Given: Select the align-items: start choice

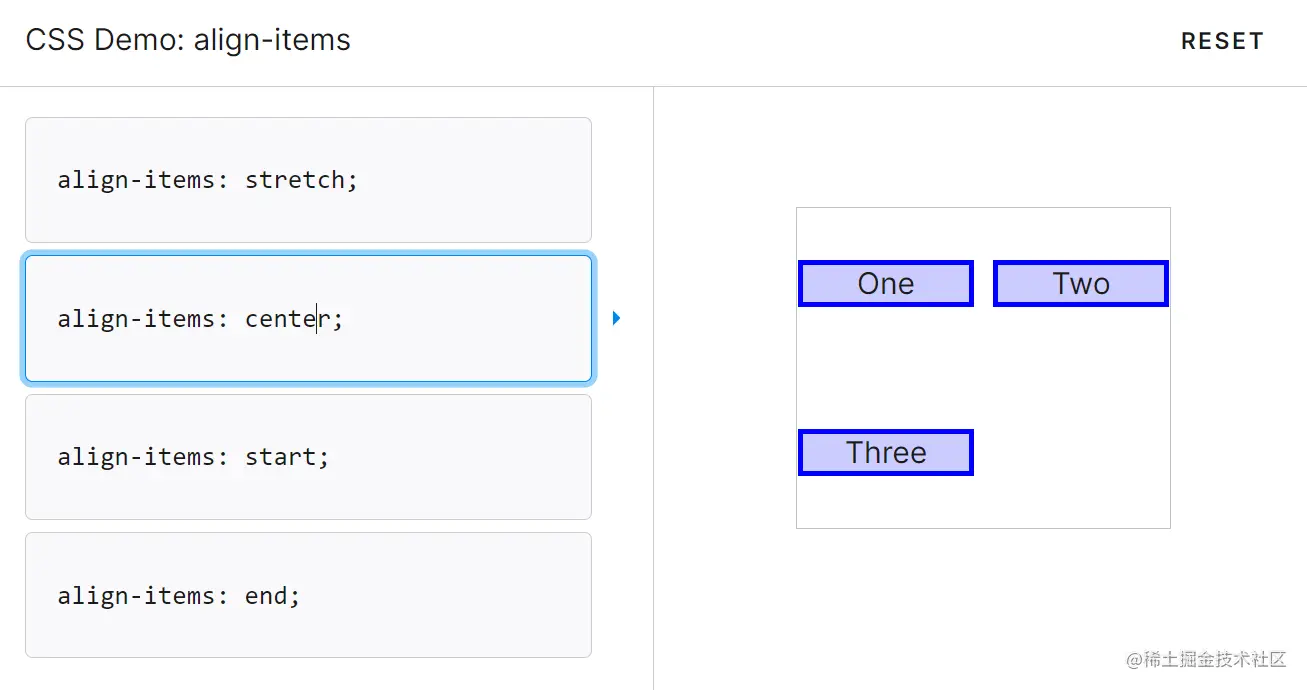Looking at the screenshot, I should pos(308,457).
